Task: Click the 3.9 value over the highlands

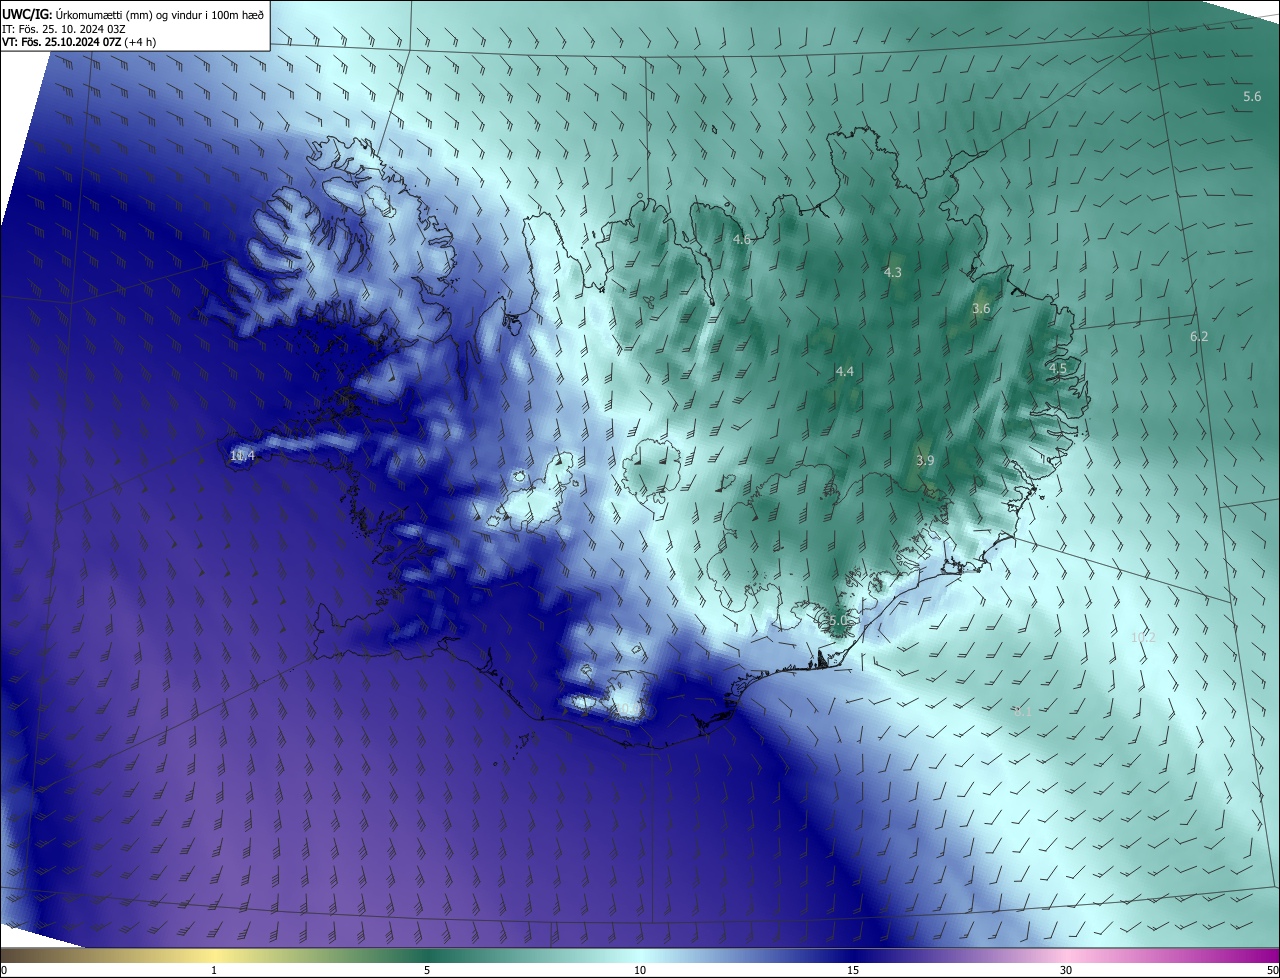Action: point(925,460)
